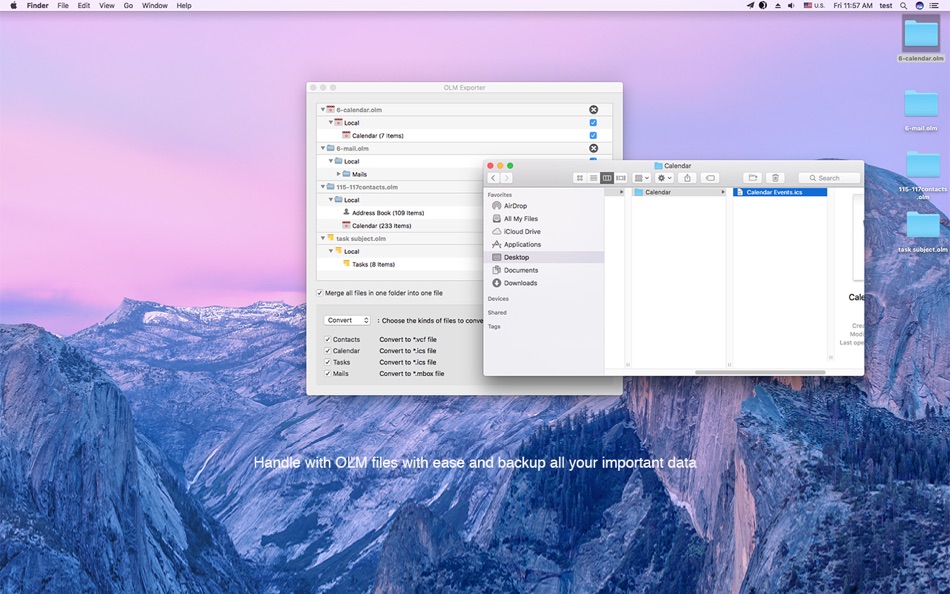Open the Window menu
Screen dimensions: 950x594
[x=154, y=5]
